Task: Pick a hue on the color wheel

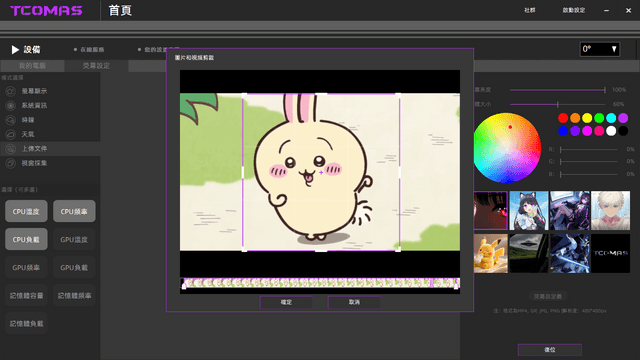Action: pyautogui.click(x=507, y=148)
